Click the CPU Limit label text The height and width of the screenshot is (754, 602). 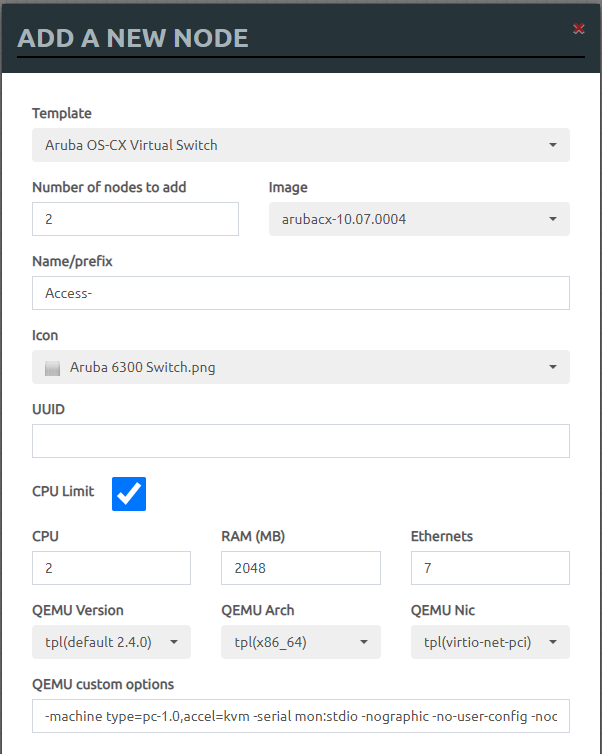[63, 491]
